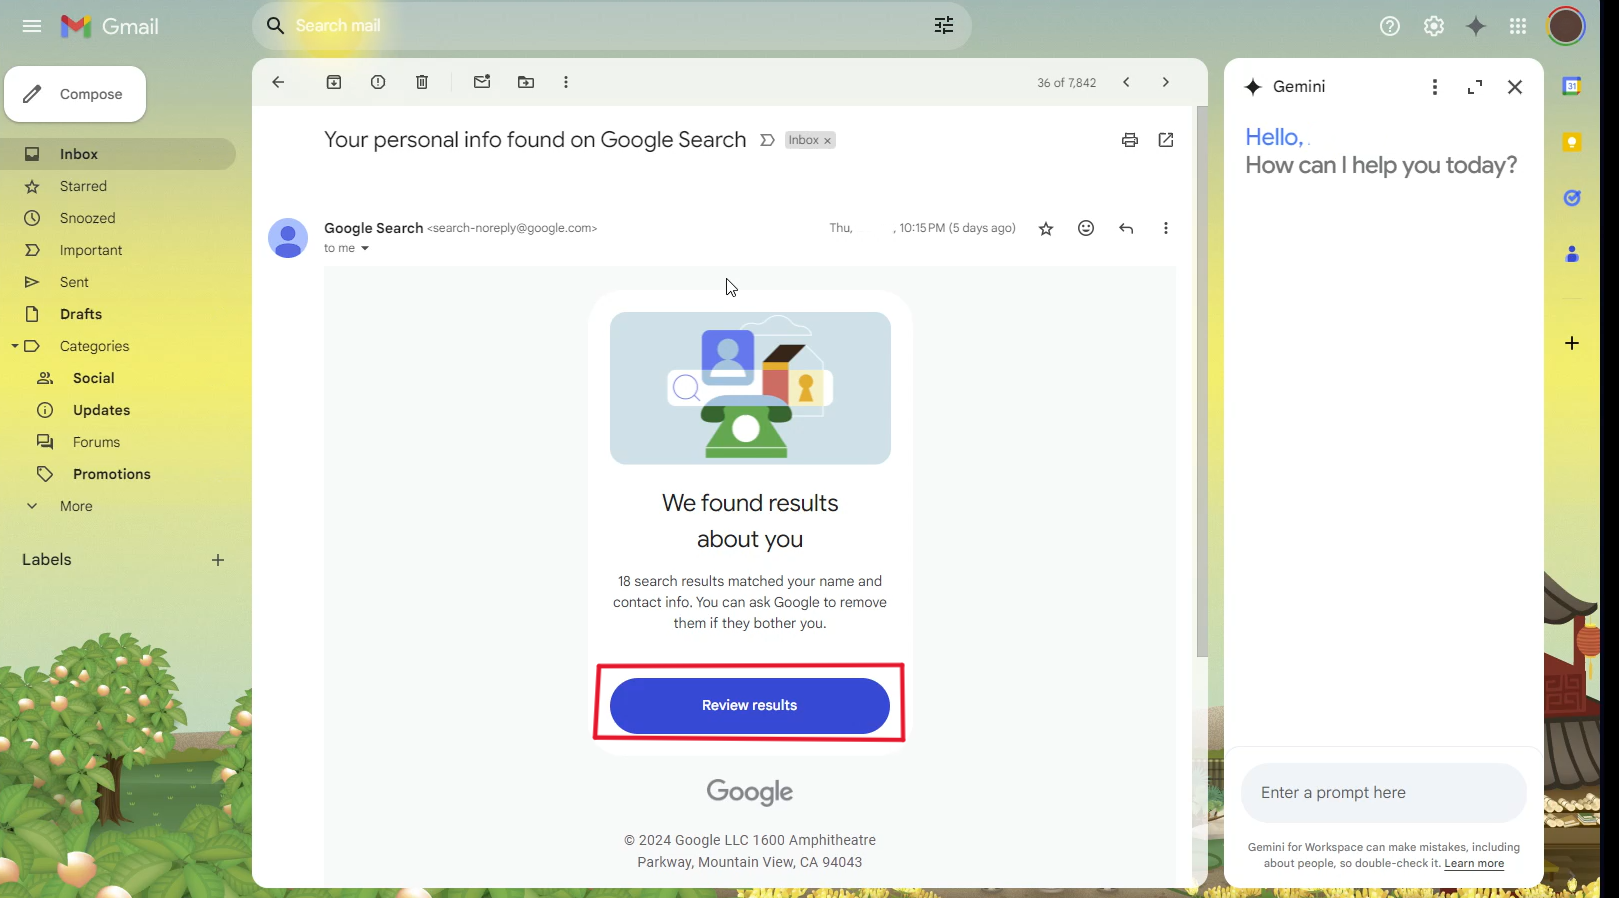Print all icon
The height and width of the screenshot is (898, 1619).
pyautogui.click(x=1130, y=140)
